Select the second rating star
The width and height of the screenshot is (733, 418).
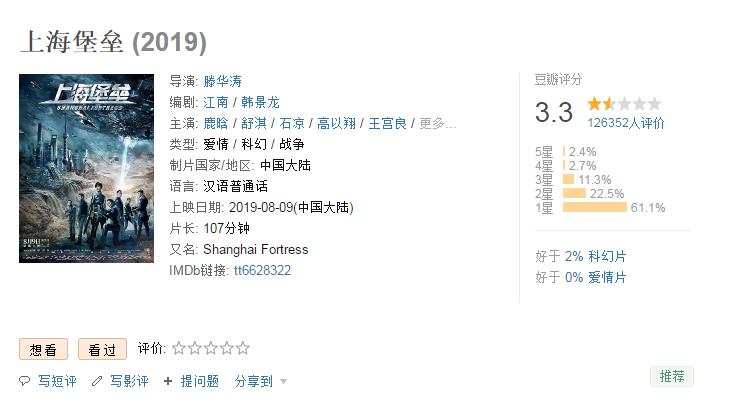(x=194, y=348)
